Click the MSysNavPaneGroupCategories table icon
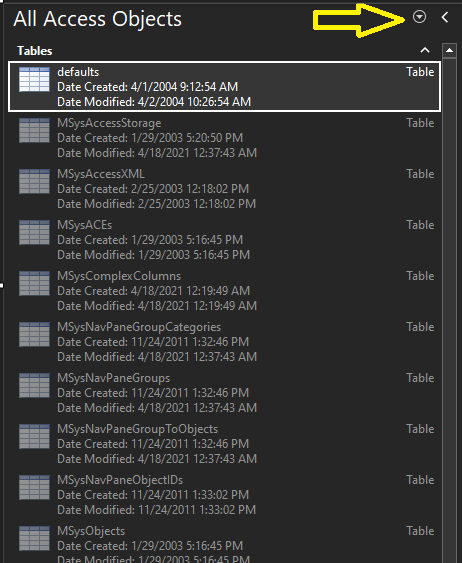 [x=34, y=334]
